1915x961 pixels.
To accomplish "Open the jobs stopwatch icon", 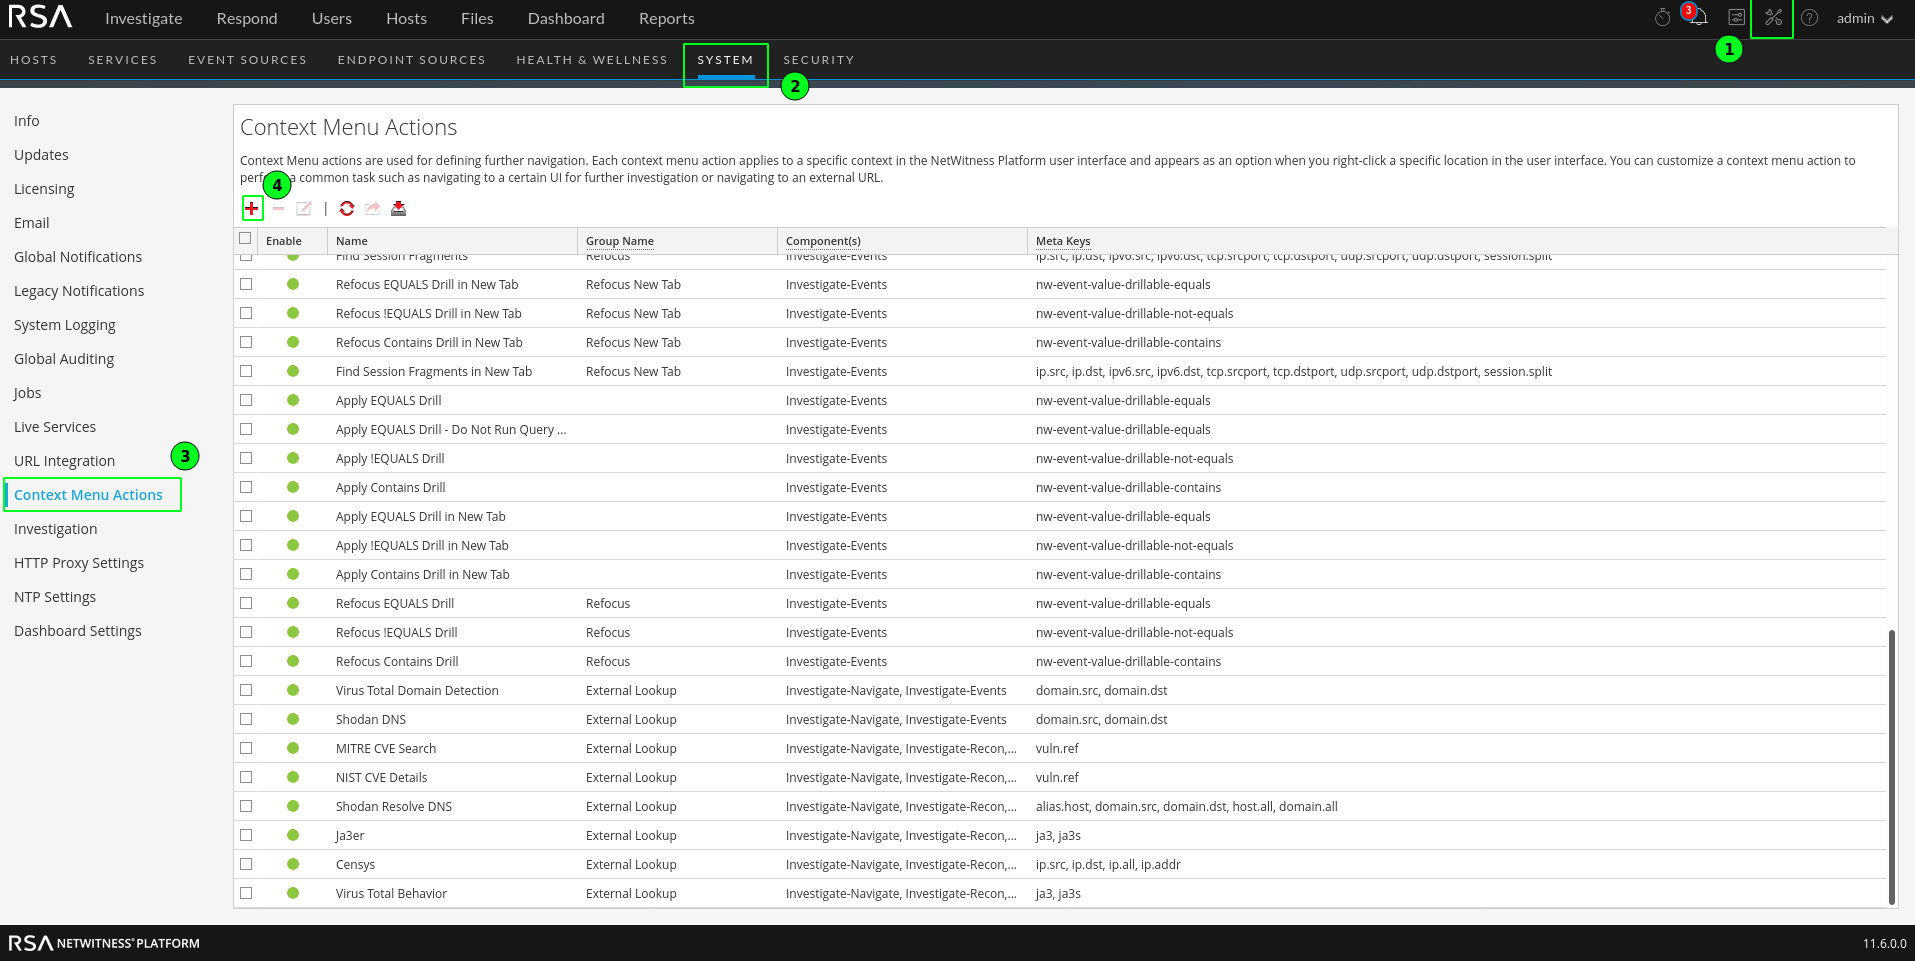I will coord(1662,17).
